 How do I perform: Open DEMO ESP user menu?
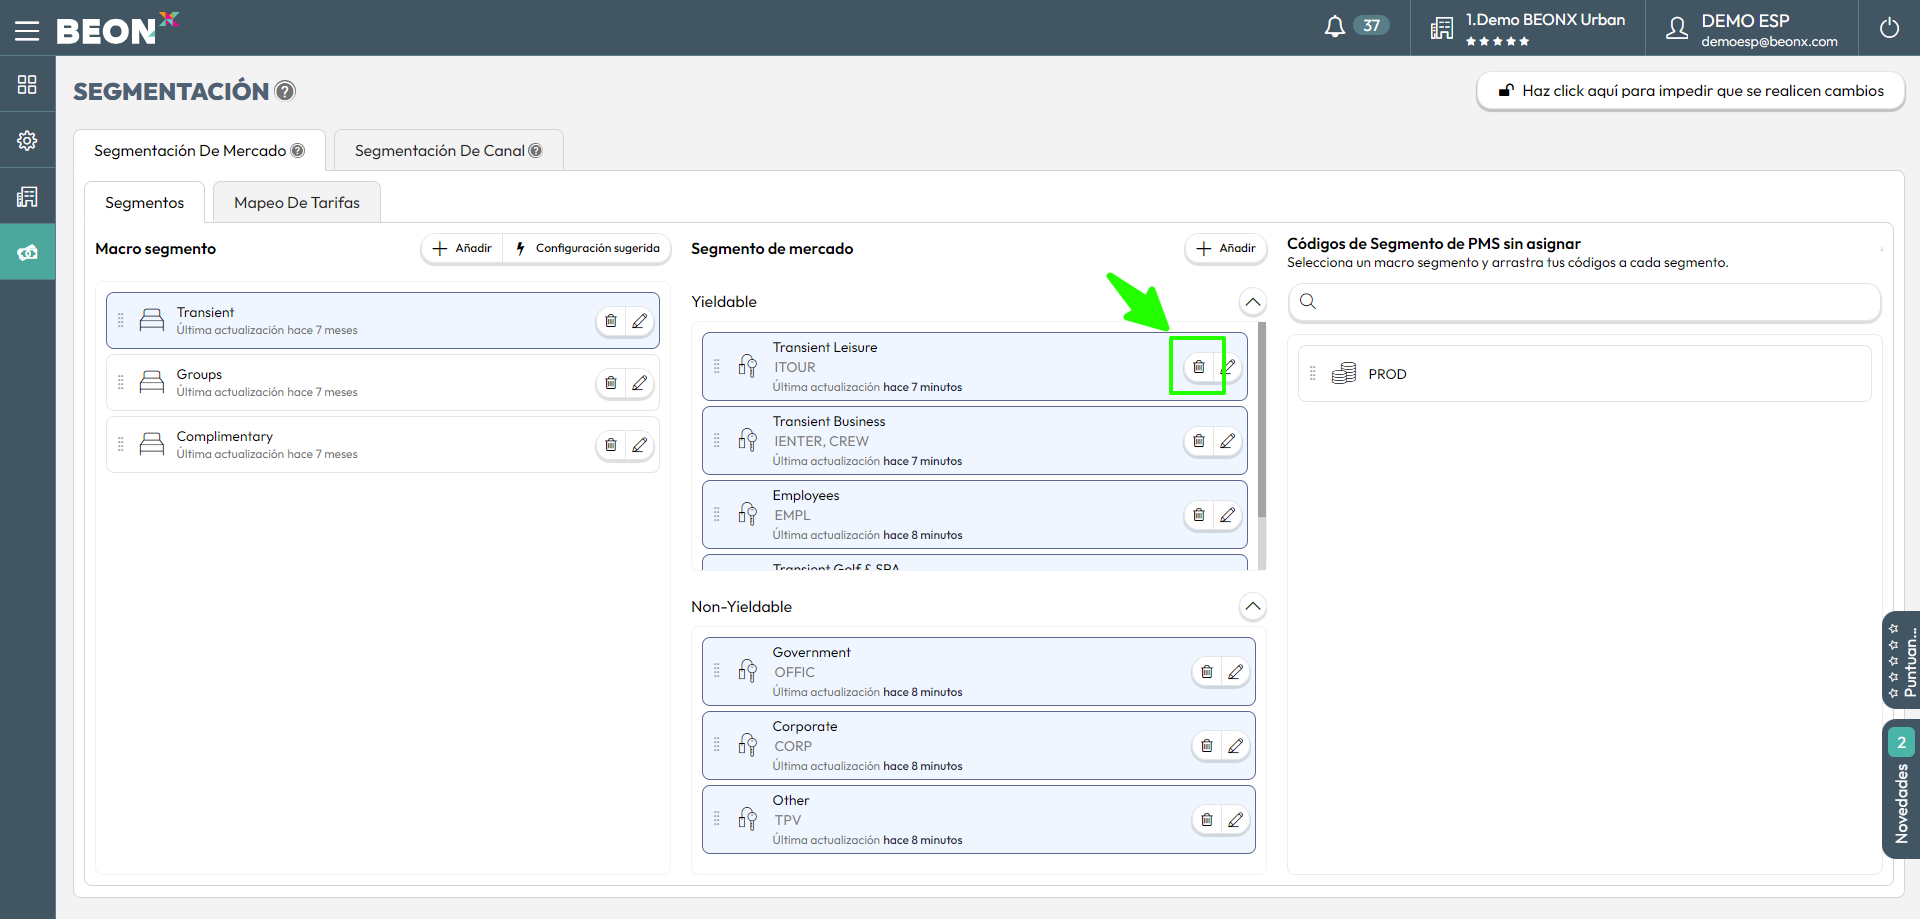(1752, 28)
